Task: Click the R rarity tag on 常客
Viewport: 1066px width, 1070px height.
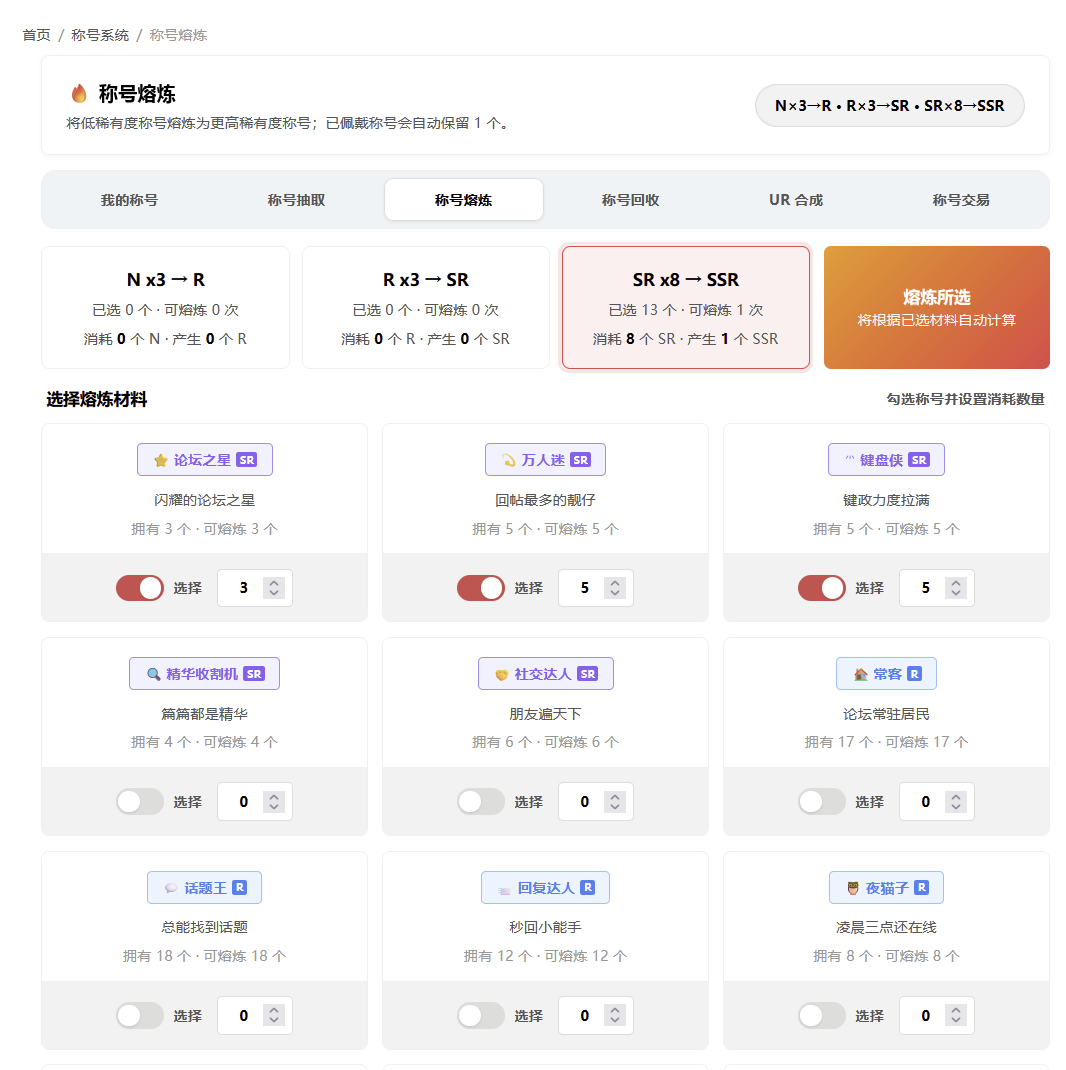Action: click(914, 674)
